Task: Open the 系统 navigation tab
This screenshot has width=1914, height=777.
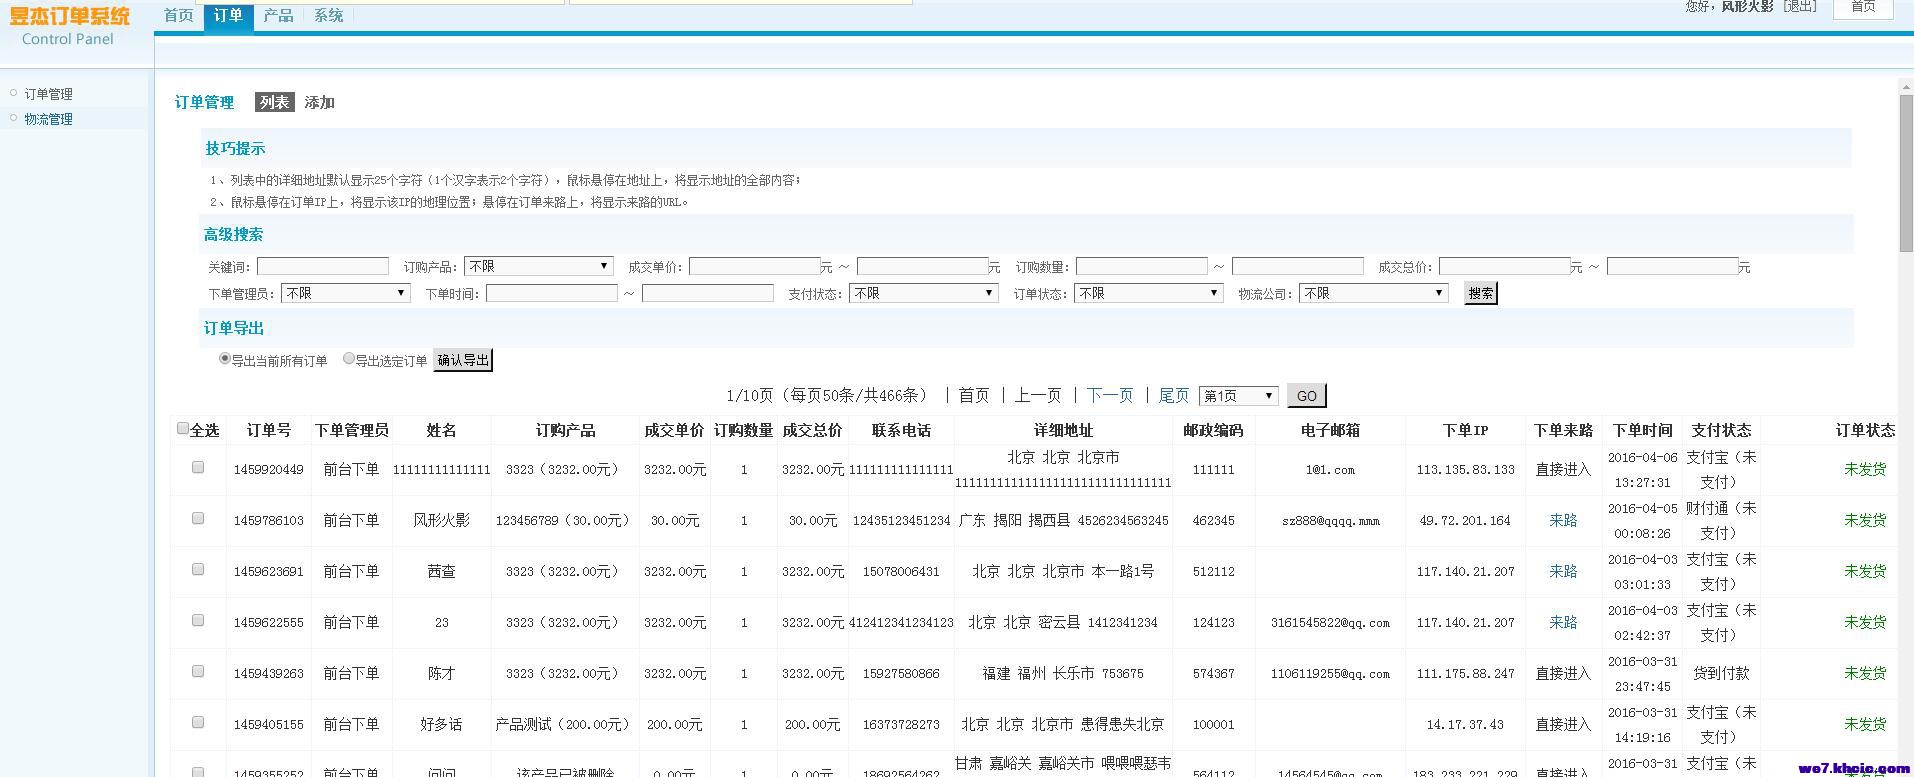Action: point(329,15)
